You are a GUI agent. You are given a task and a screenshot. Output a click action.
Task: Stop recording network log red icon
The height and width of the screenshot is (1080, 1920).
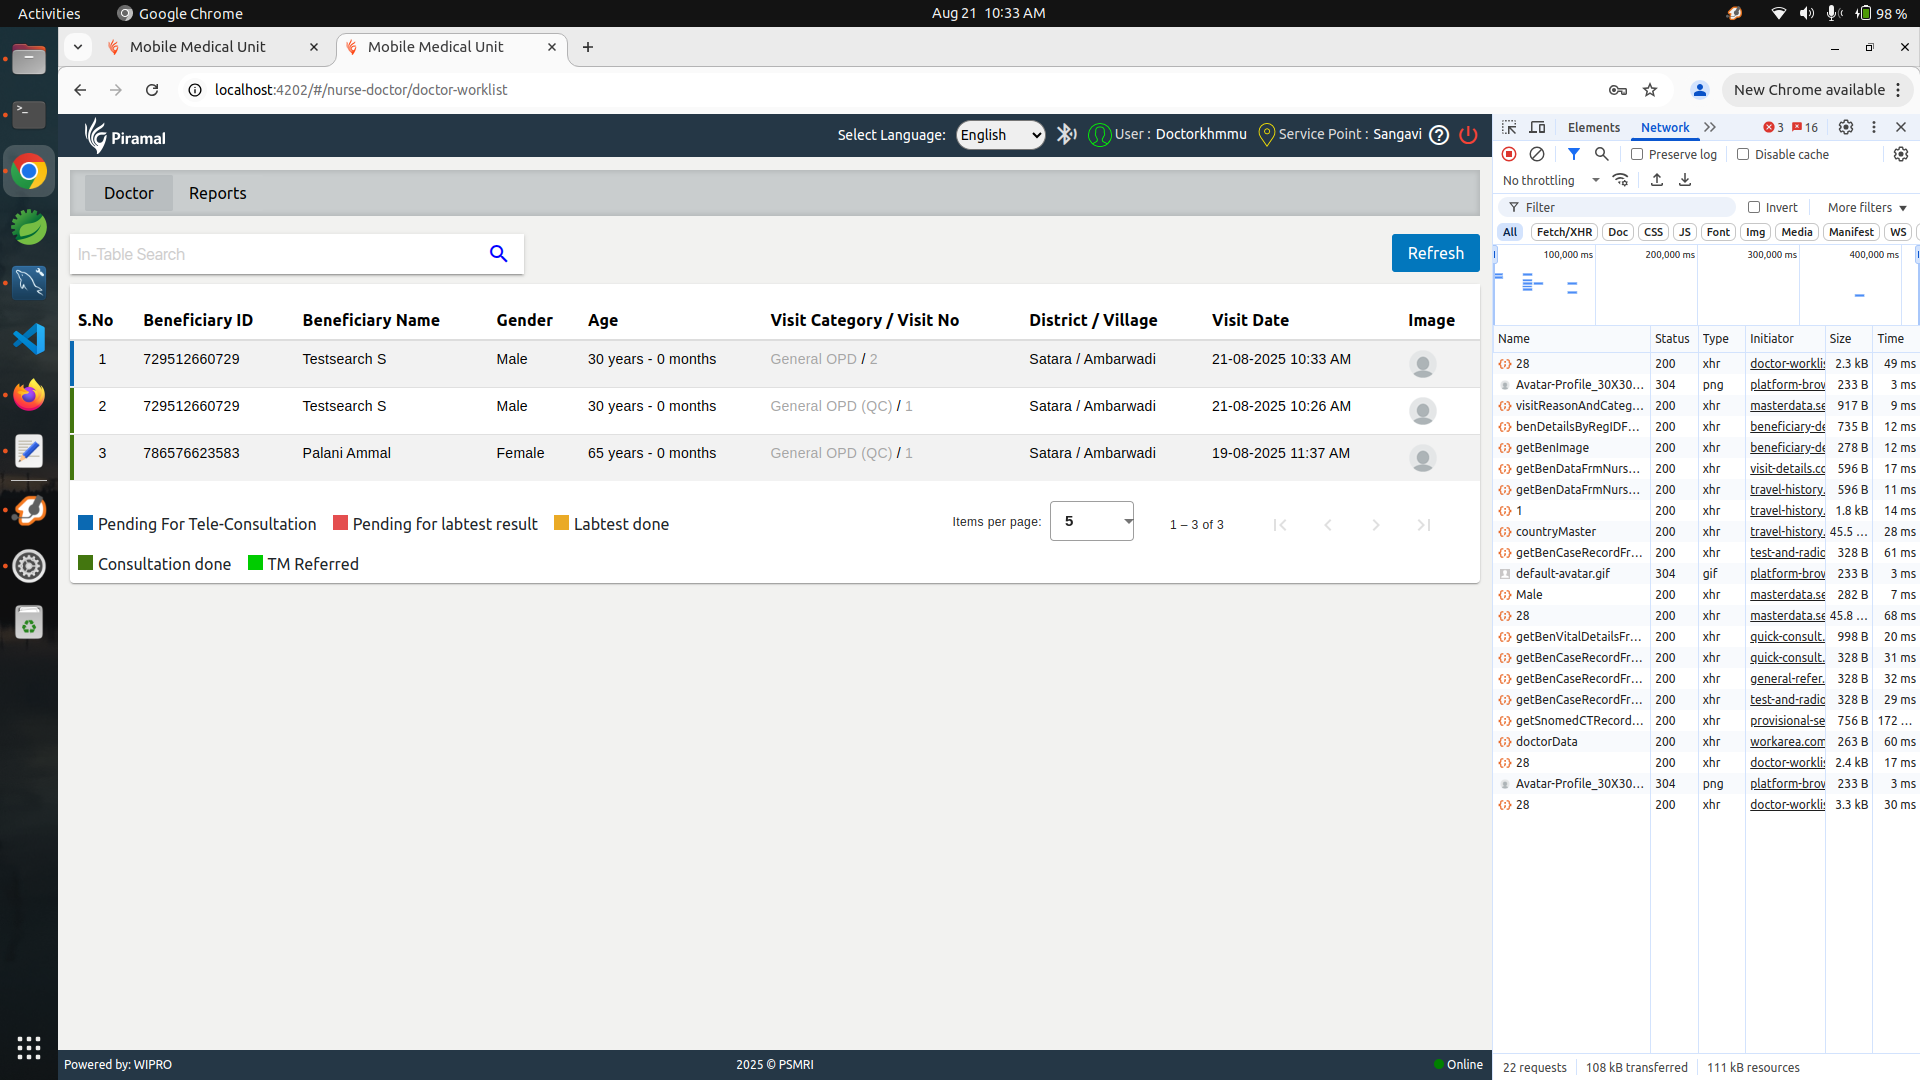click(1509, 154)
